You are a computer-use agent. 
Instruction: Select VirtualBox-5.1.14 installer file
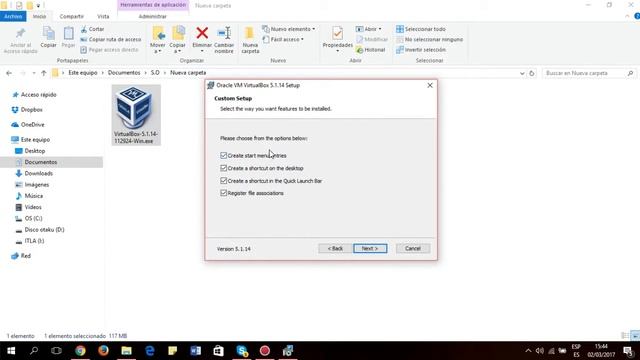tap(136, 116)
